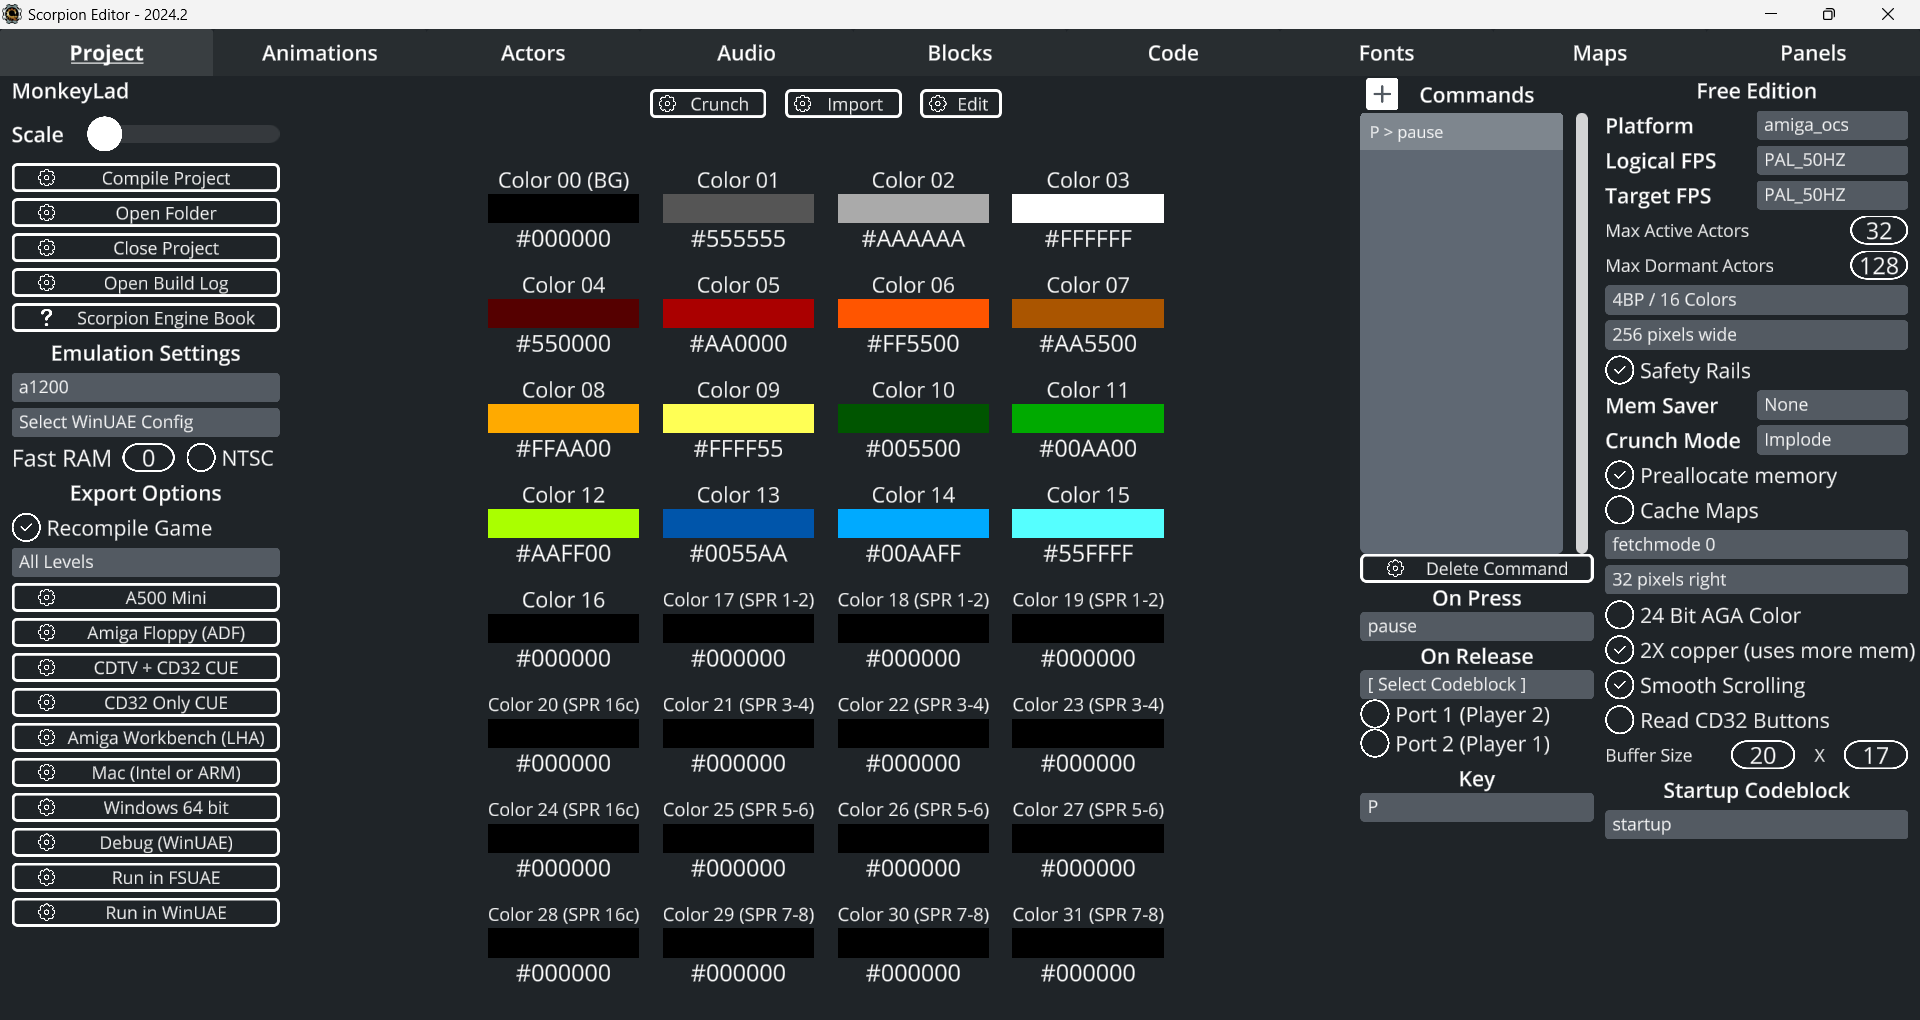Click gear icon beside Debug (WinUAE)
The width and height of the screenshot is (1920, 1020).
click(47, 843)
